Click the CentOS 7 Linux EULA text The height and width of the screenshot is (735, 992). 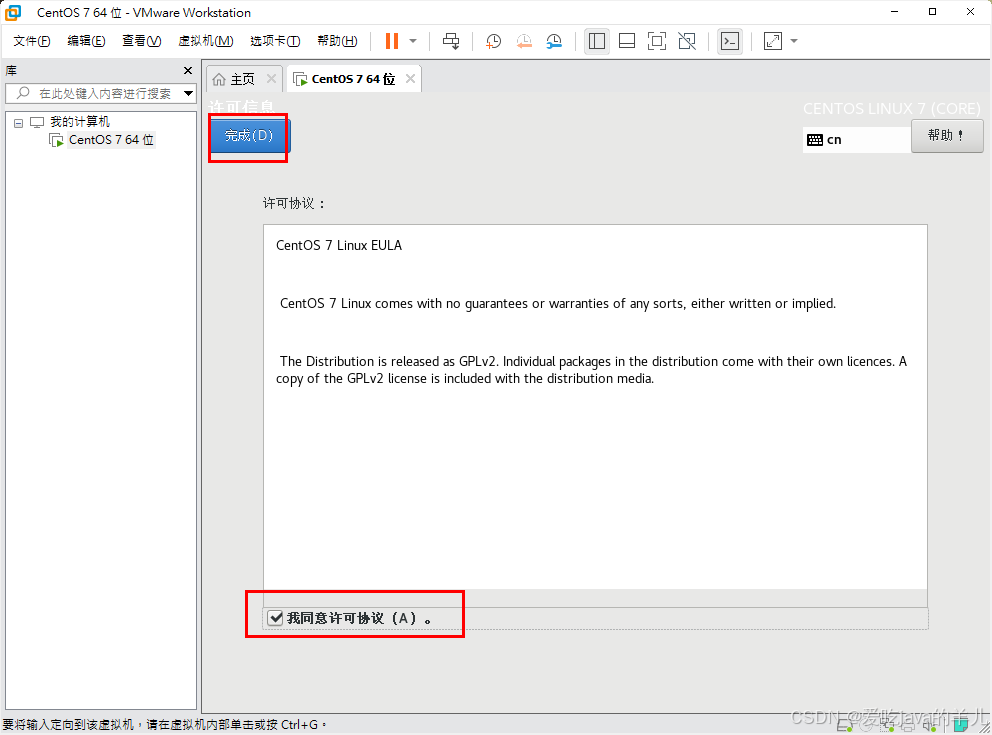339,245
